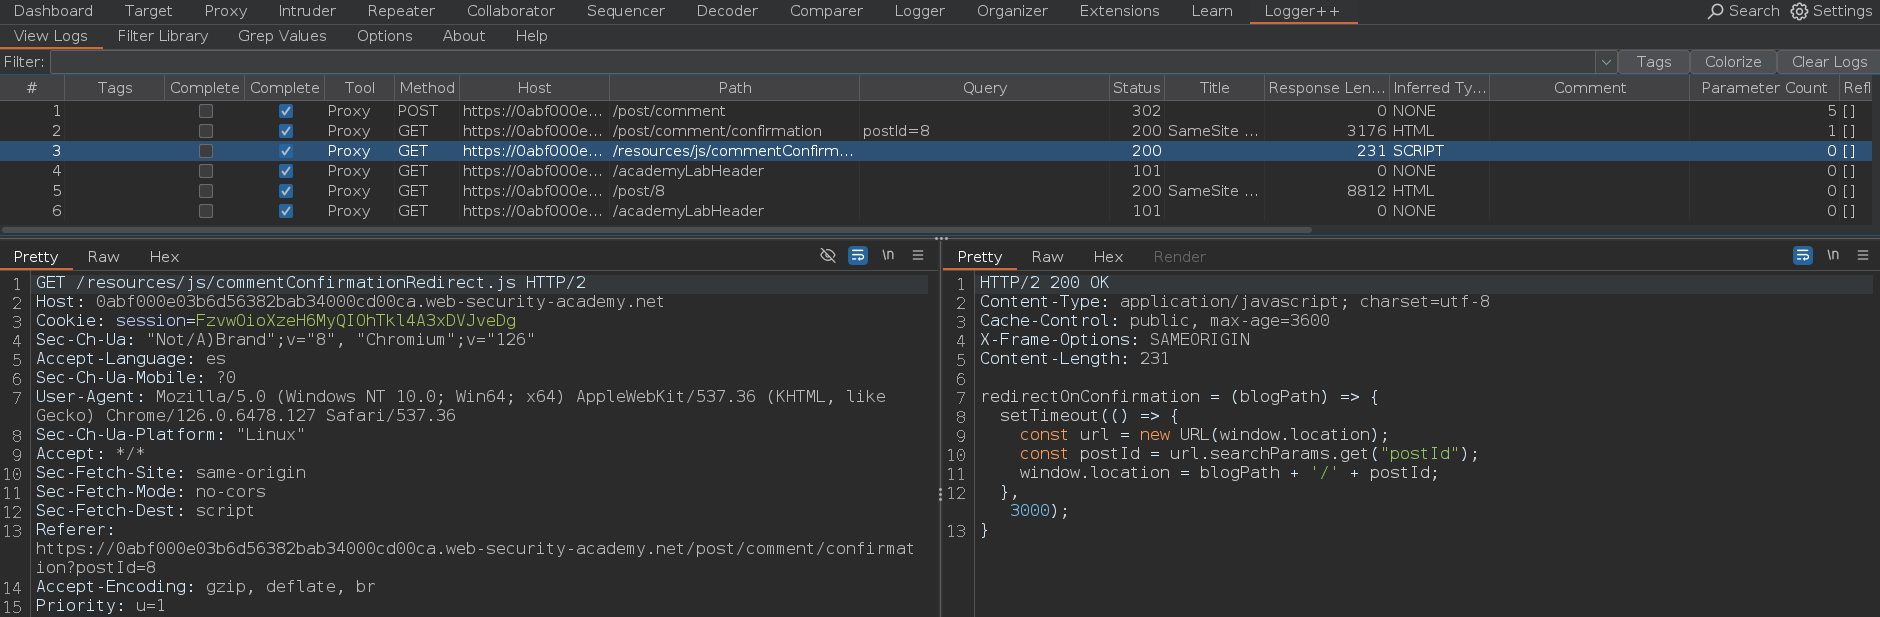Screen dimensions: 1880x617
Task: Open the Learn tab
Action: 1212,11
